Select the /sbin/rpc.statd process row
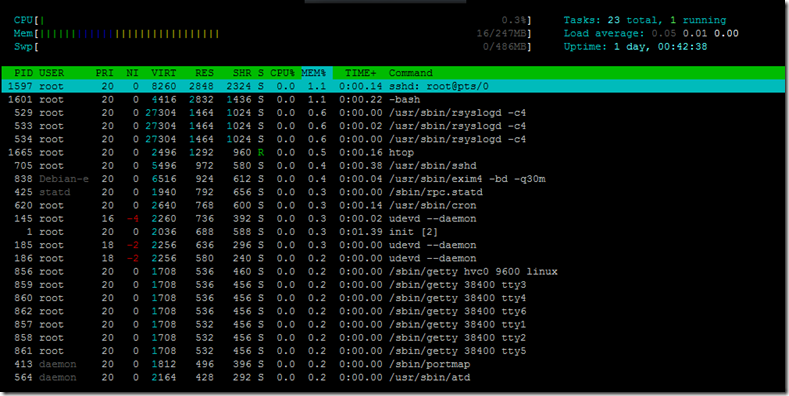The height and width of the screenshot is (396, 789). point(393,192)
